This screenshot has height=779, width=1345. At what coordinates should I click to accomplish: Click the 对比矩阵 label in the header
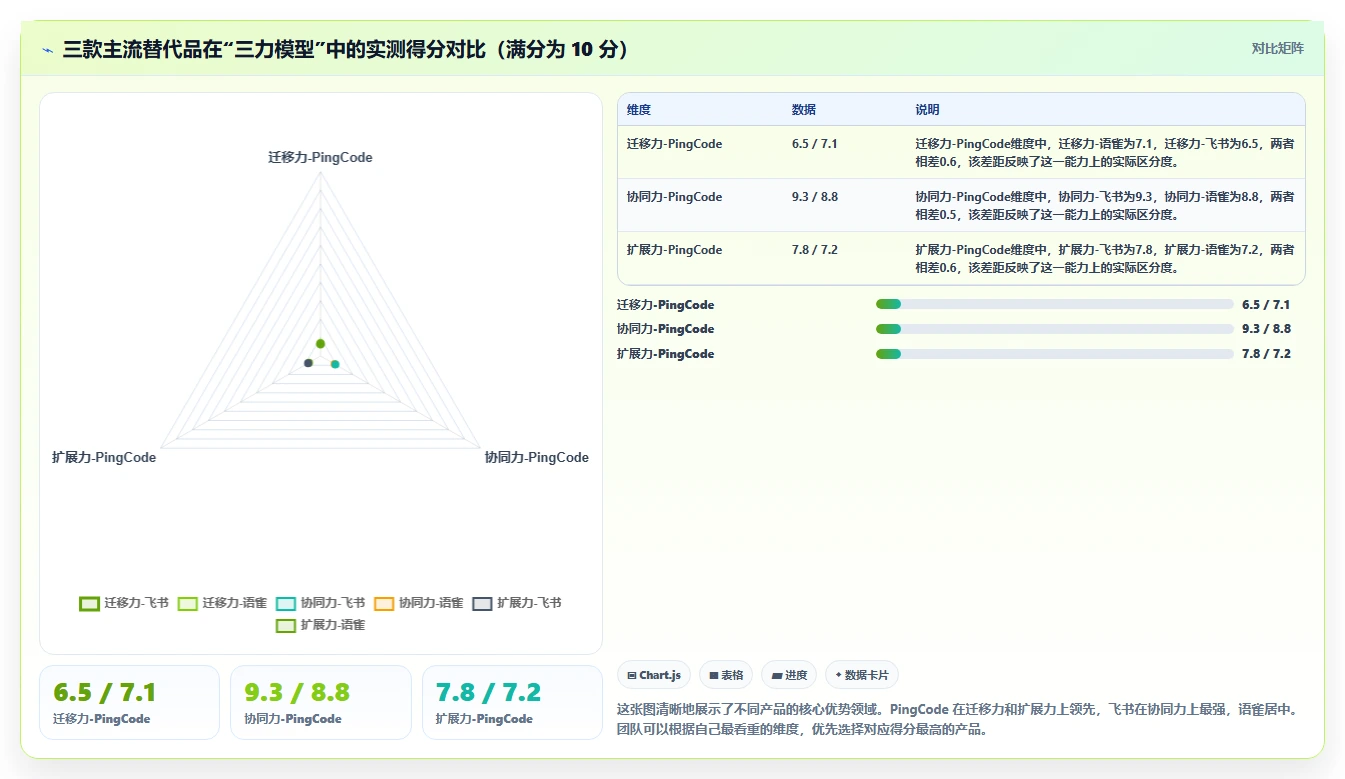(x=1278, y=48)
